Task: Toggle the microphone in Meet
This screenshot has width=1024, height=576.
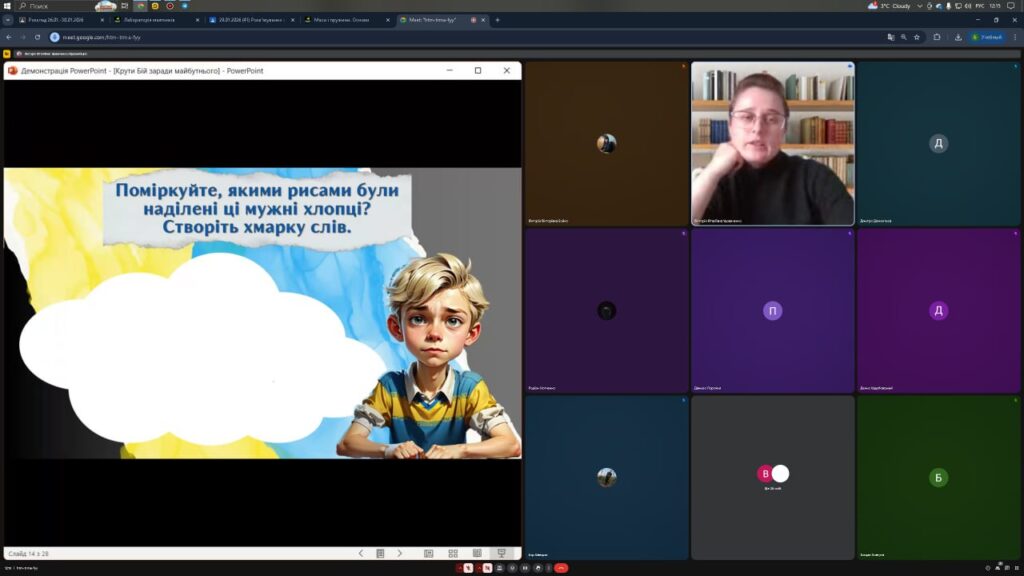Action: pos(467,568)
